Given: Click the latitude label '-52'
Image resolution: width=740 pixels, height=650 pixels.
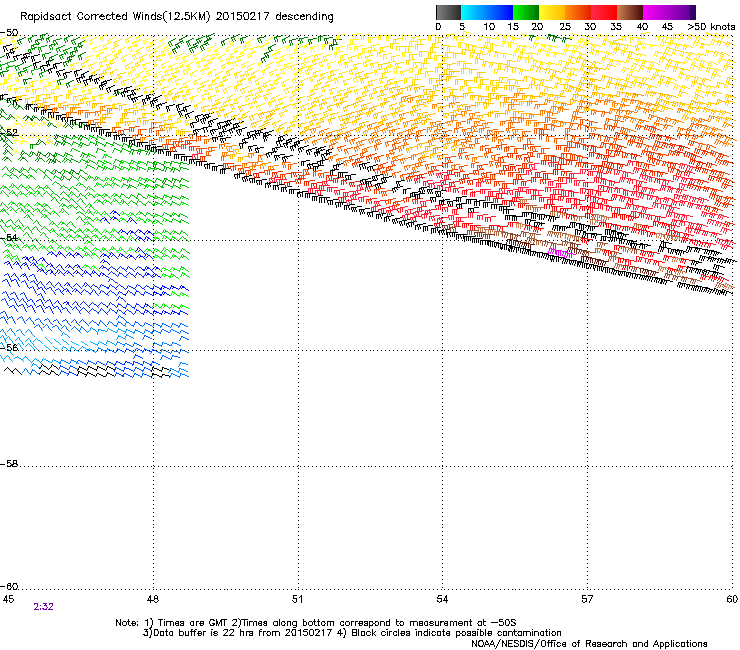Looking at the screenshot, I should 9,133.
